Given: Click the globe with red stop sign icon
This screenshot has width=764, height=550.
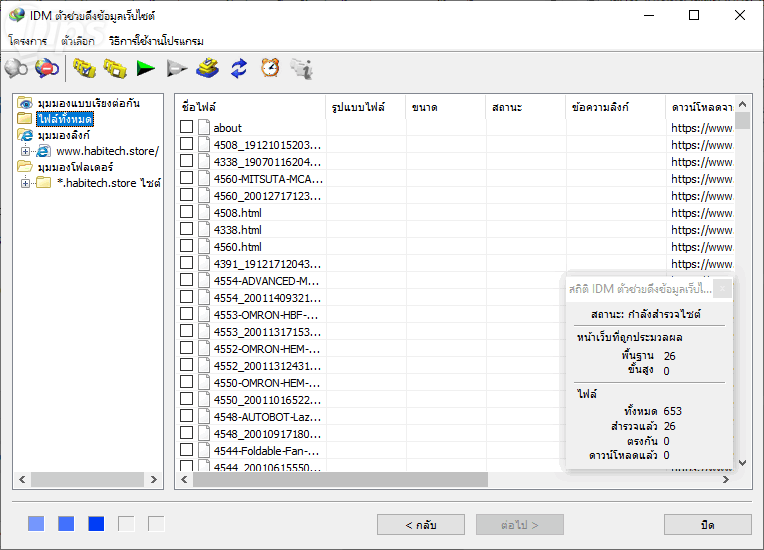Looking at the screenshot, I should tap(47, 68).
